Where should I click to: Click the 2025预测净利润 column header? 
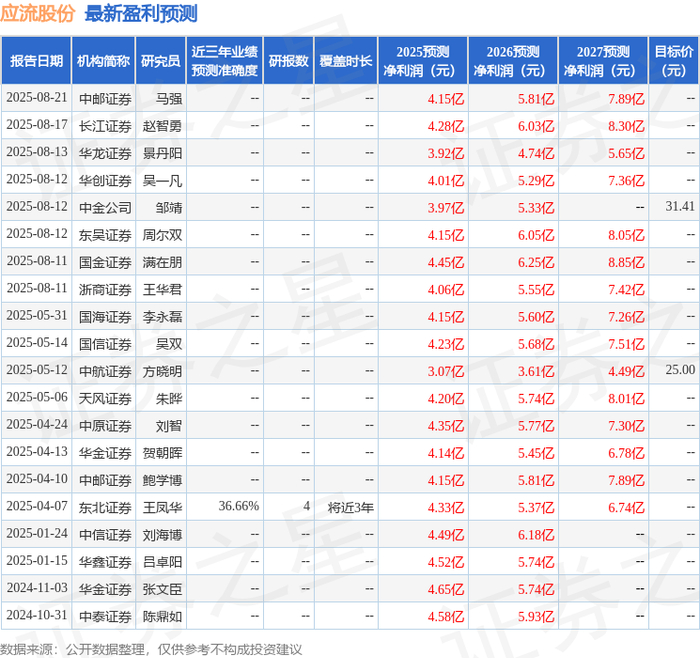423,61
